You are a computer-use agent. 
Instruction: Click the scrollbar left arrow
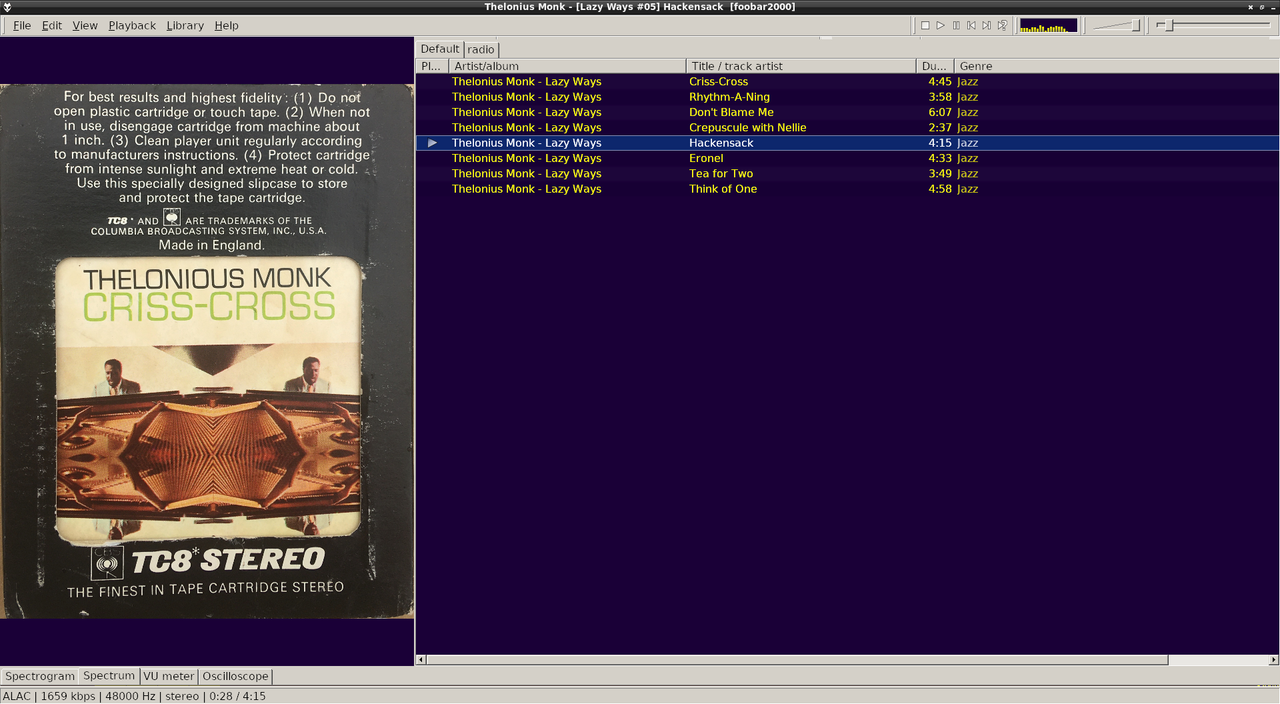pyautogui.click(x=421, y=660)
